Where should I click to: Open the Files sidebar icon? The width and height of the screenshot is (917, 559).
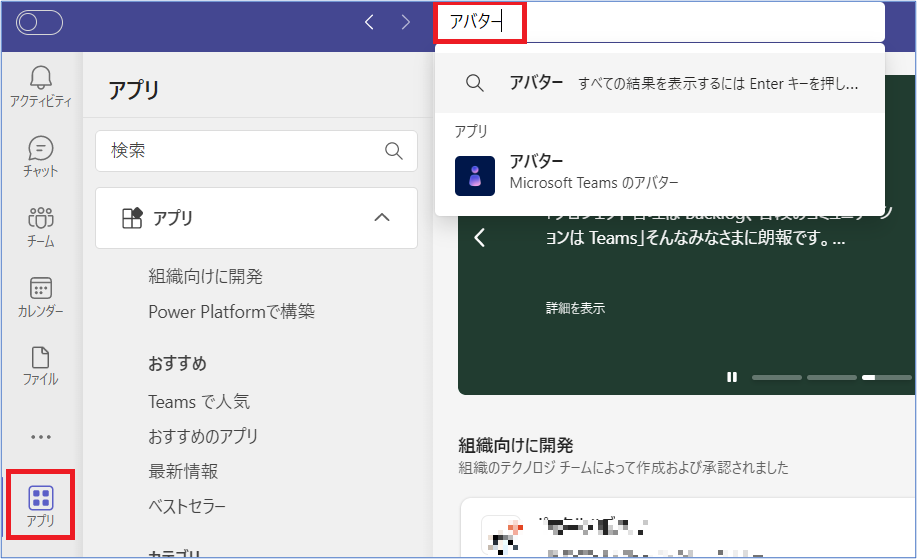pos(40,358)
